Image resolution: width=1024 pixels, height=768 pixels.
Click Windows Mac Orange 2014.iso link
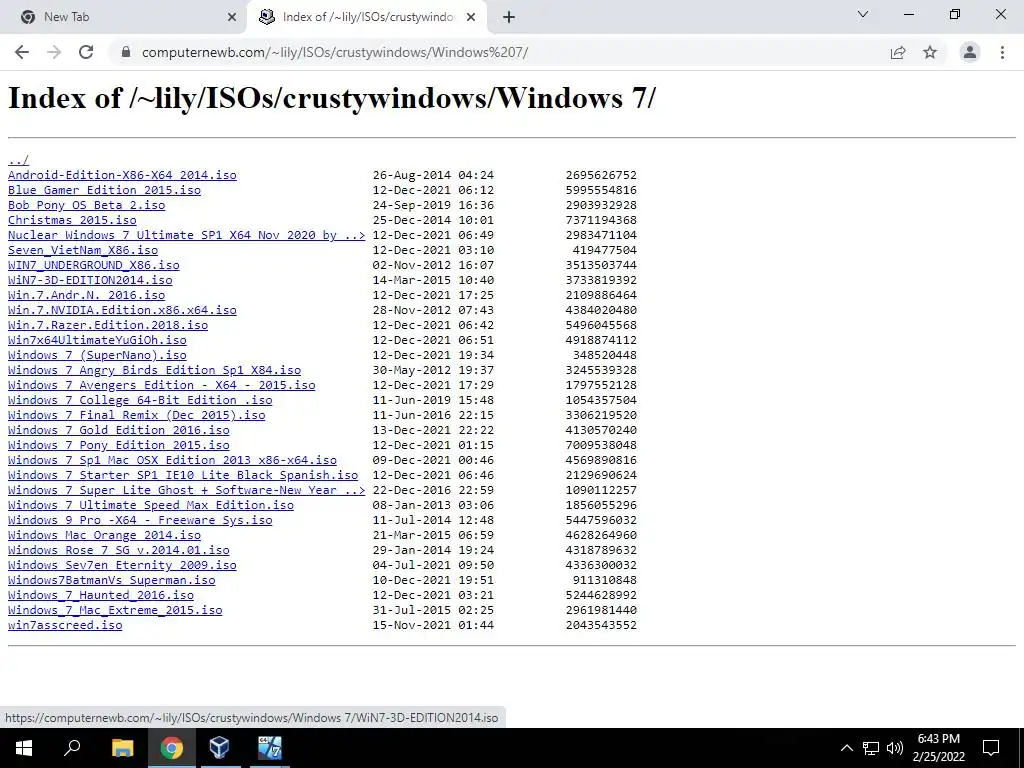pos(104,536)
